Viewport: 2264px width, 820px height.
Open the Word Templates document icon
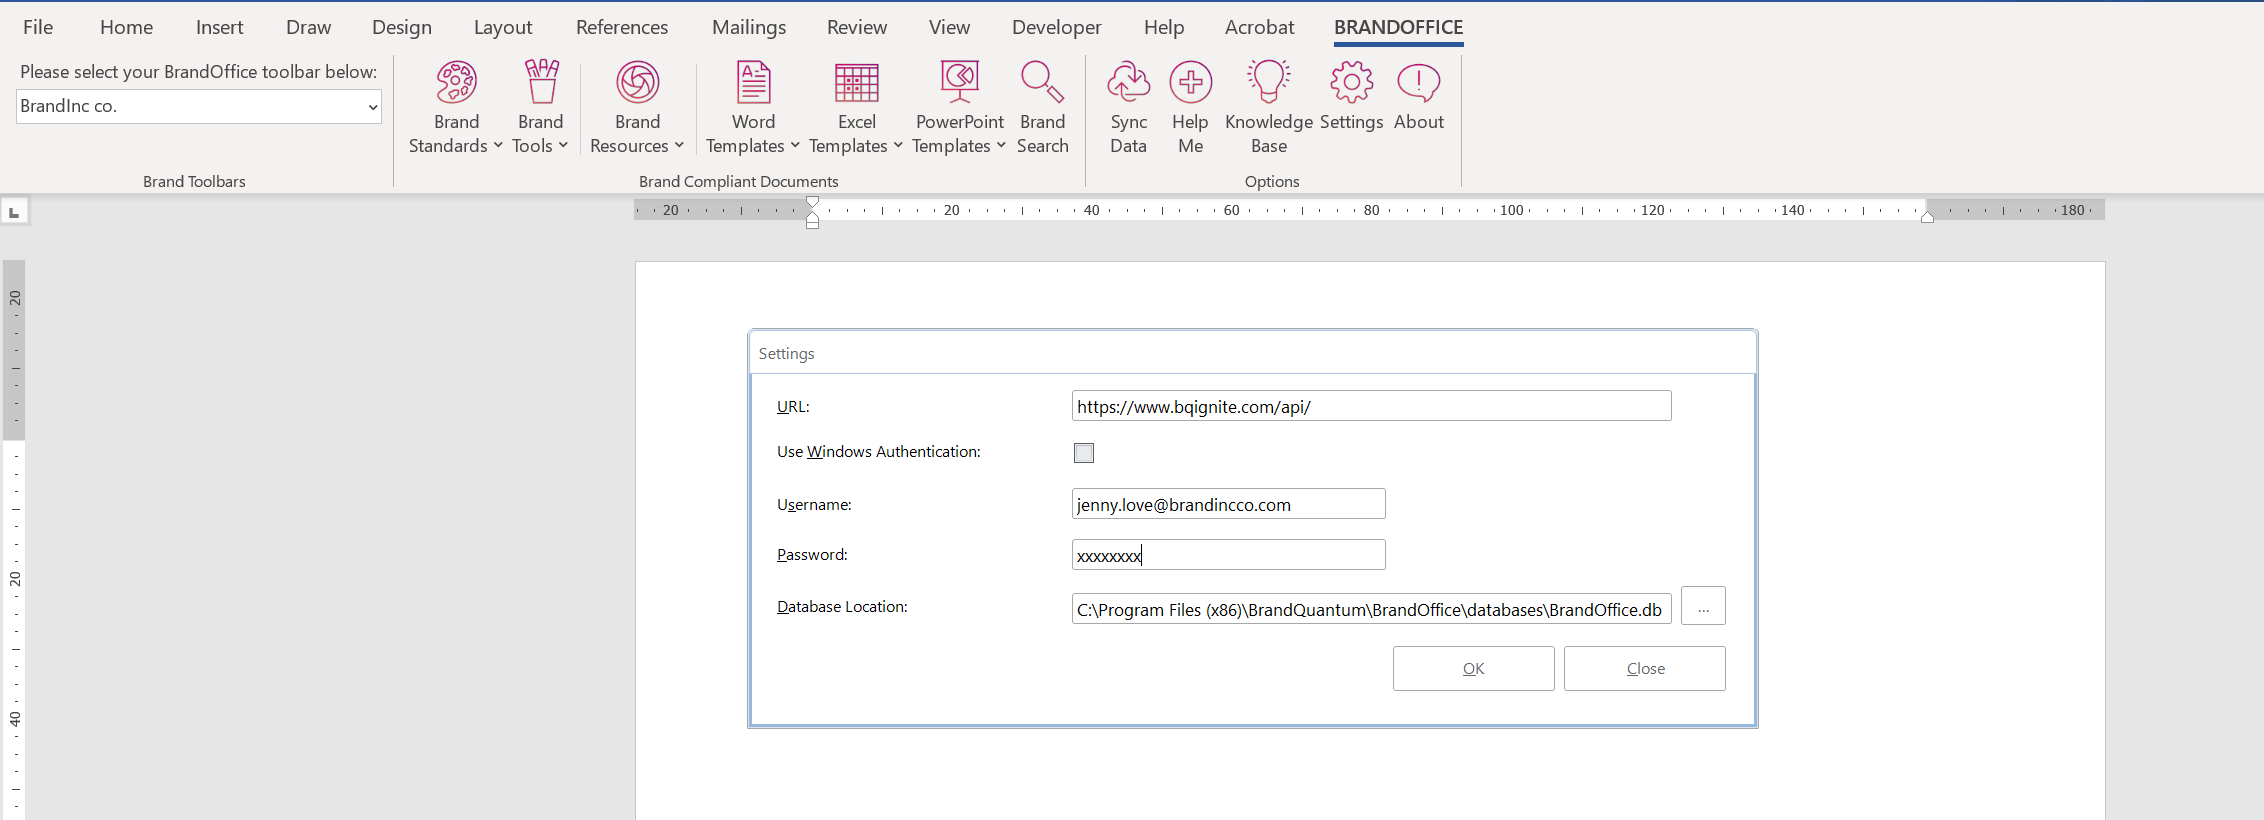pos(753,83)
